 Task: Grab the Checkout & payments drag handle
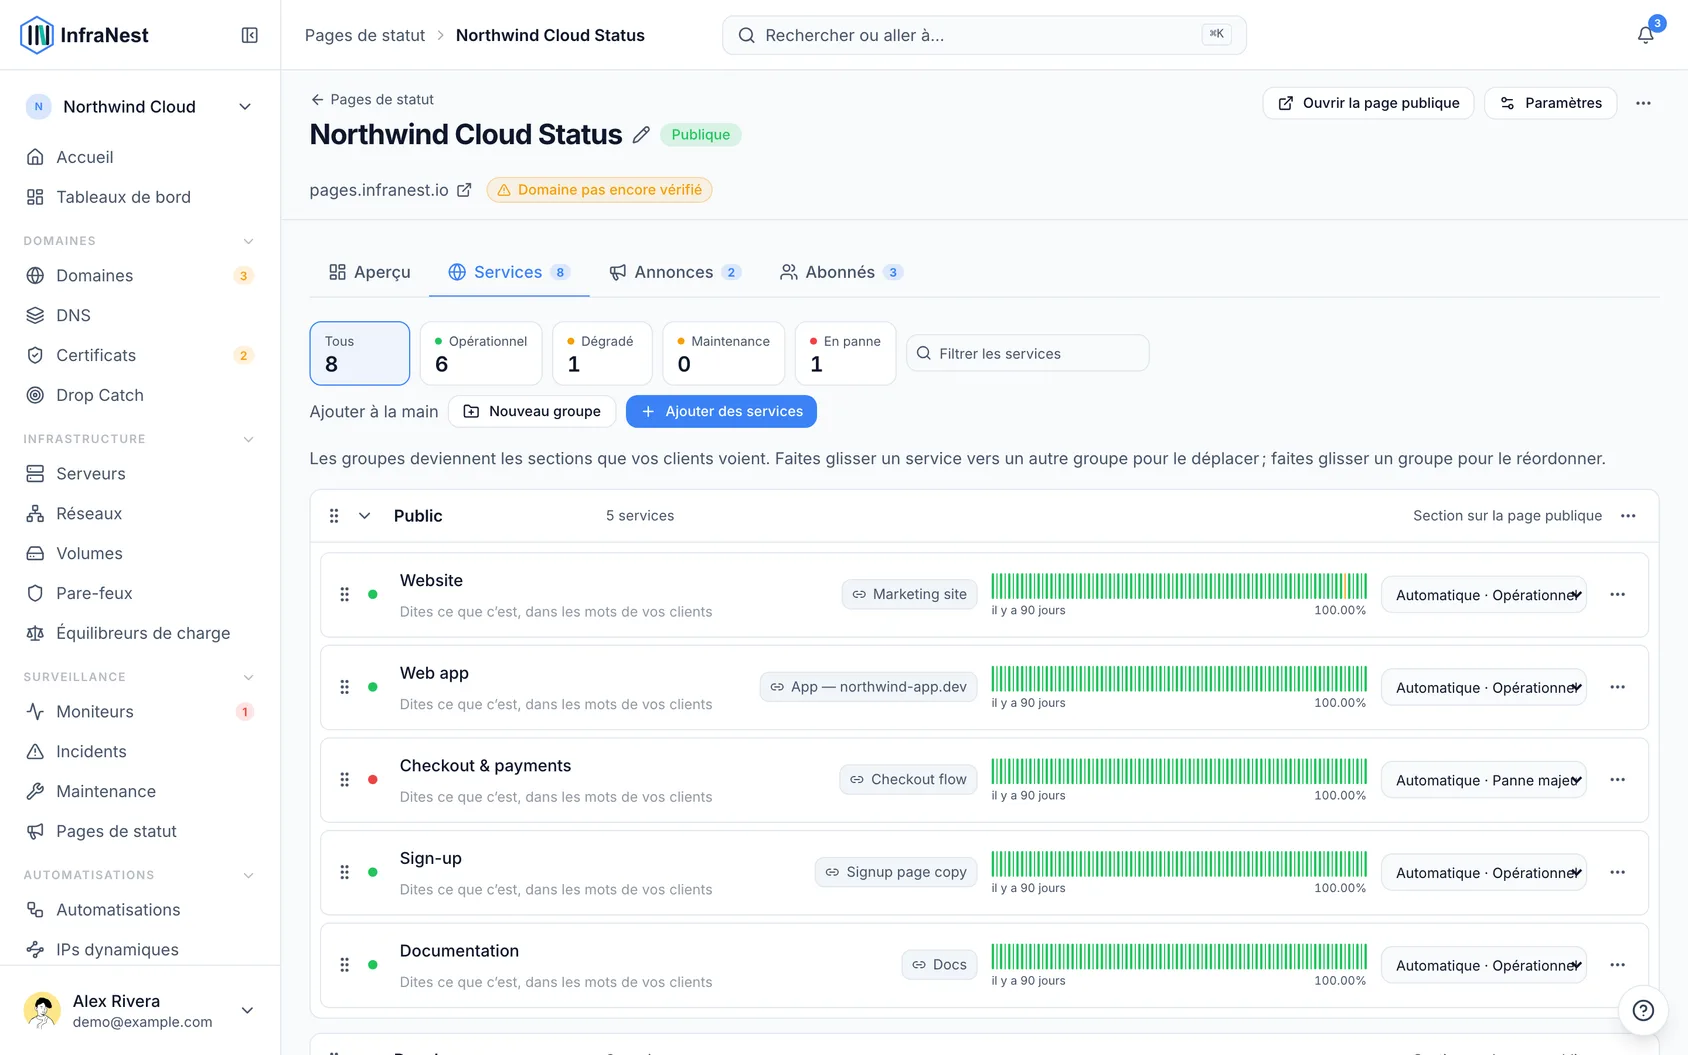345,780
